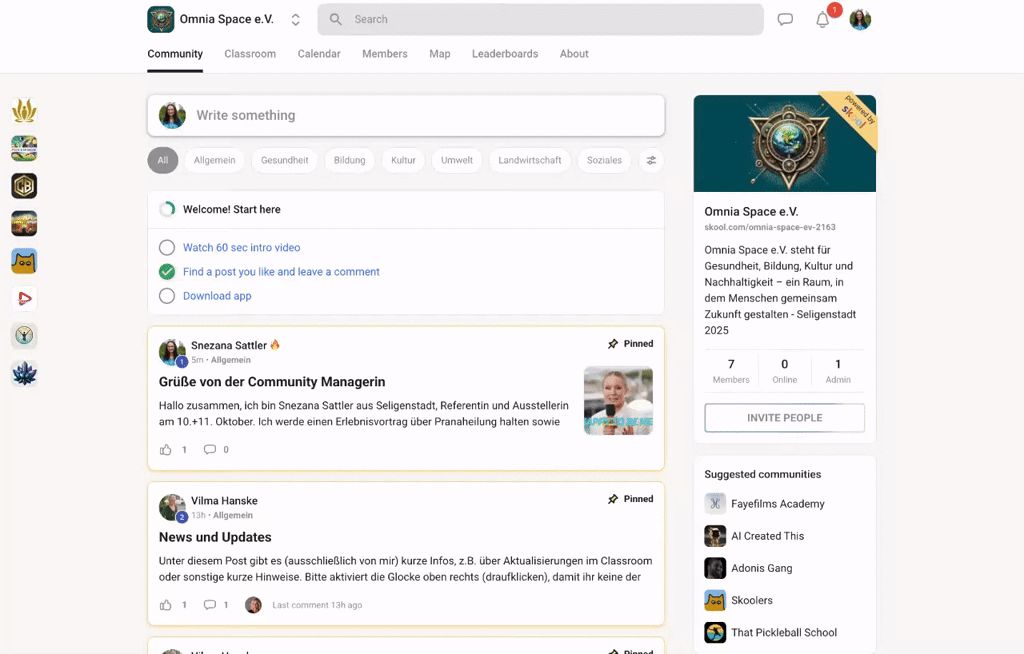The height and width of the screenshot is (654, 1024).
Task: Switch to the Community tab
Action: (x=175, y=54)
